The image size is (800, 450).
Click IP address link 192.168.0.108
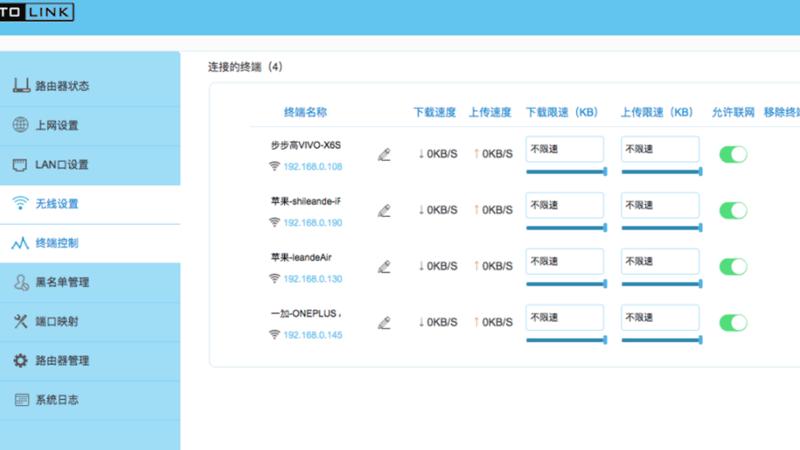pyautogui.click(x=313, y=167)
